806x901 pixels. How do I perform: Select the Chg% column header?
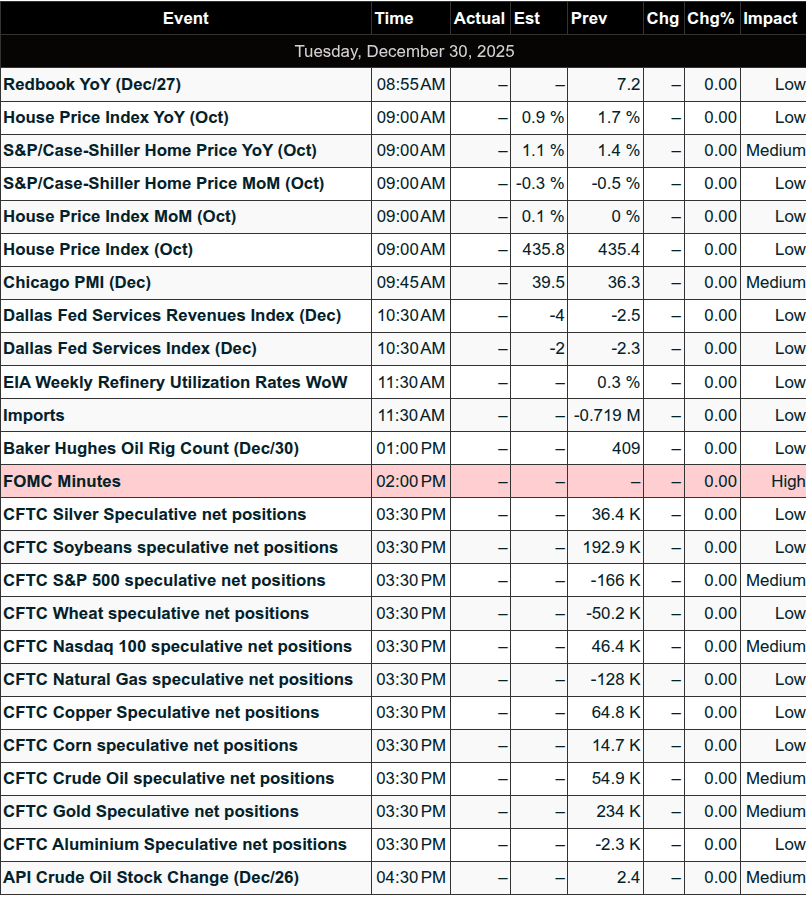[711, 18]
